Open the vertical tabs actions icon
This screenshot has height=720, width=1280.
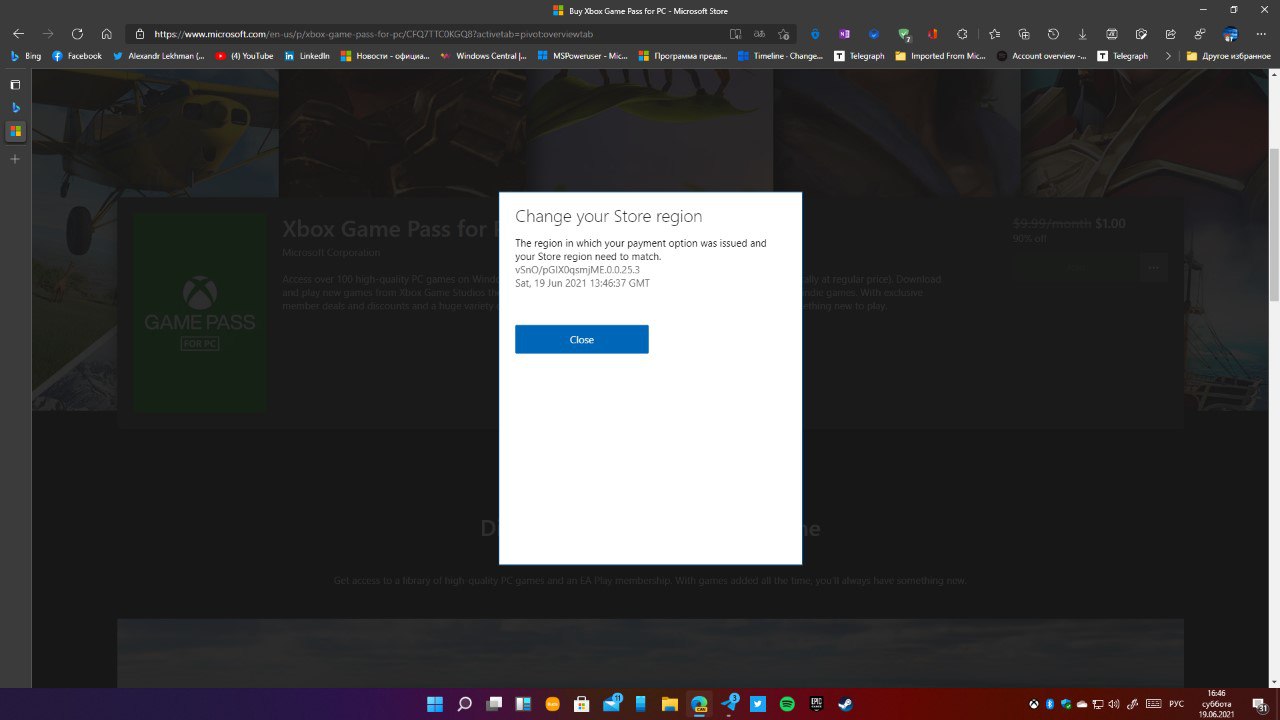pos(15,85)
